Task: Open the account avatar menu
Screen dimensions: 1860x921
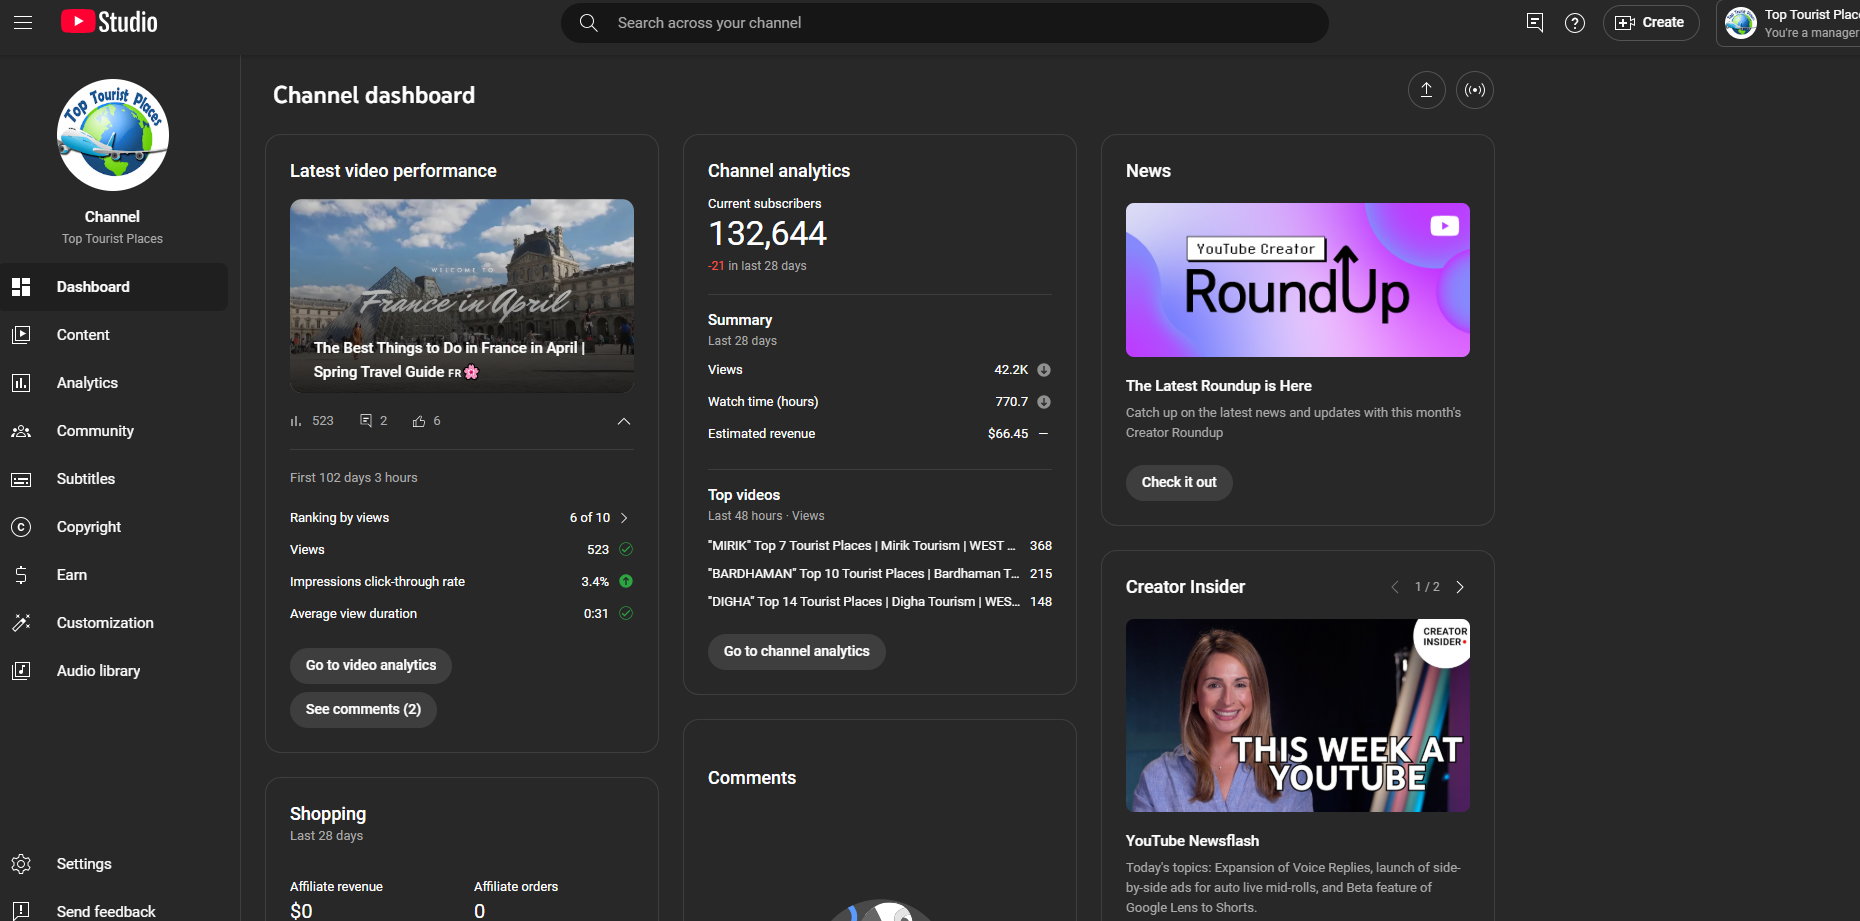Action: [1741, 22]
